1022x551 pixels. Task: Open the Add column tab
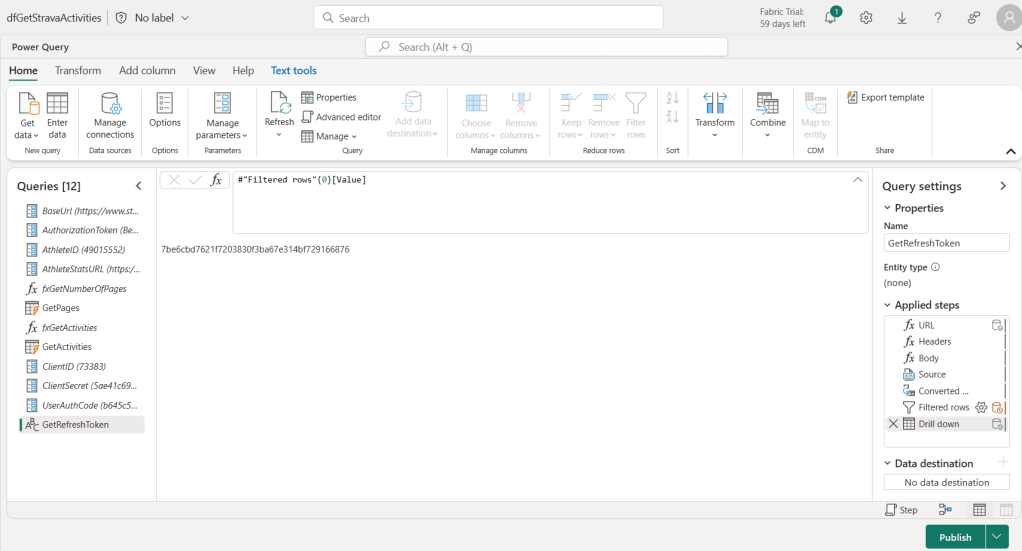pyautogui.click(x=147, y=71)
